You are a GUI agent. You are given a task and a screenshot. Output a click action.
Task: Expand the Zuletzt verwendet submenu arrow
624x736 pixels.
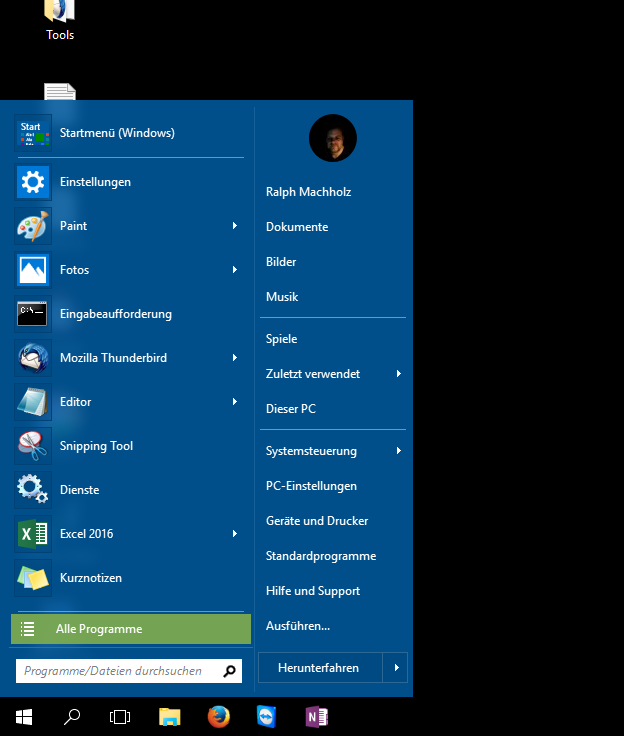click(399, 374)
